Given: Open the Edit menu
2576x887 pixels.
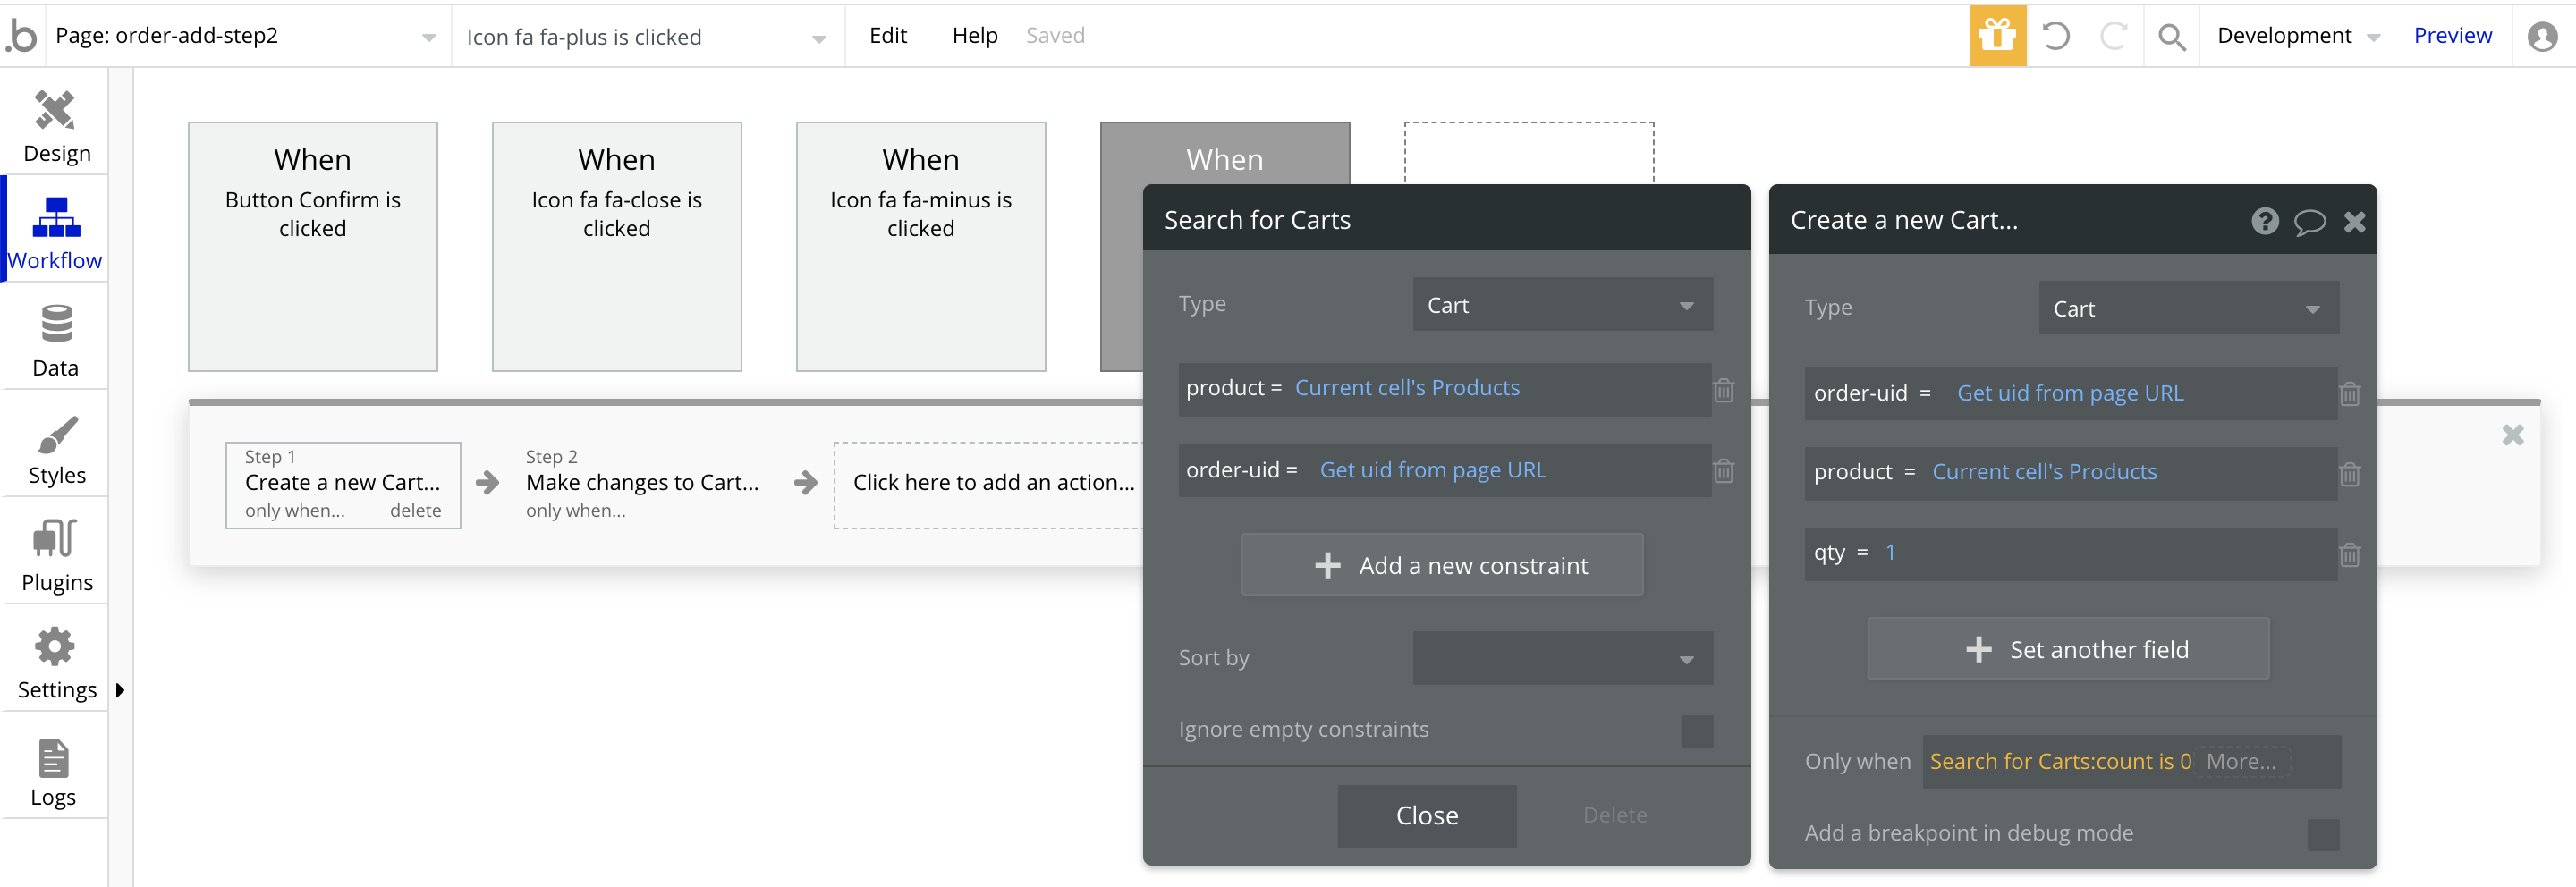Looking at the screenshot, I should point(887,36).
